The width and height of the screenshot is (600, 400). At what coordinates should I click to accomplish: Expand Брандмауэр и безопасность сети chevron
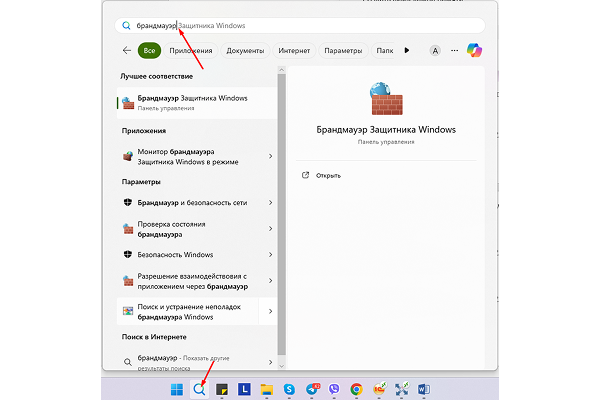point(271,202)
